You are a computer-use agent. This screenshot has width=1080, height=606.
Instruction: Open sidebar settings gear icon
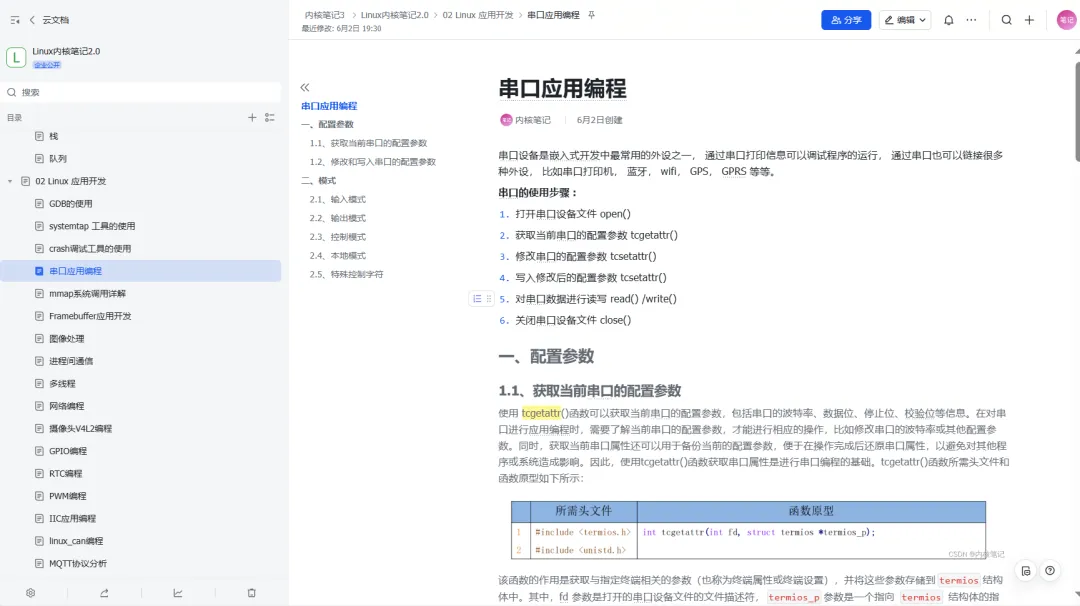click(x=30, y=593)
